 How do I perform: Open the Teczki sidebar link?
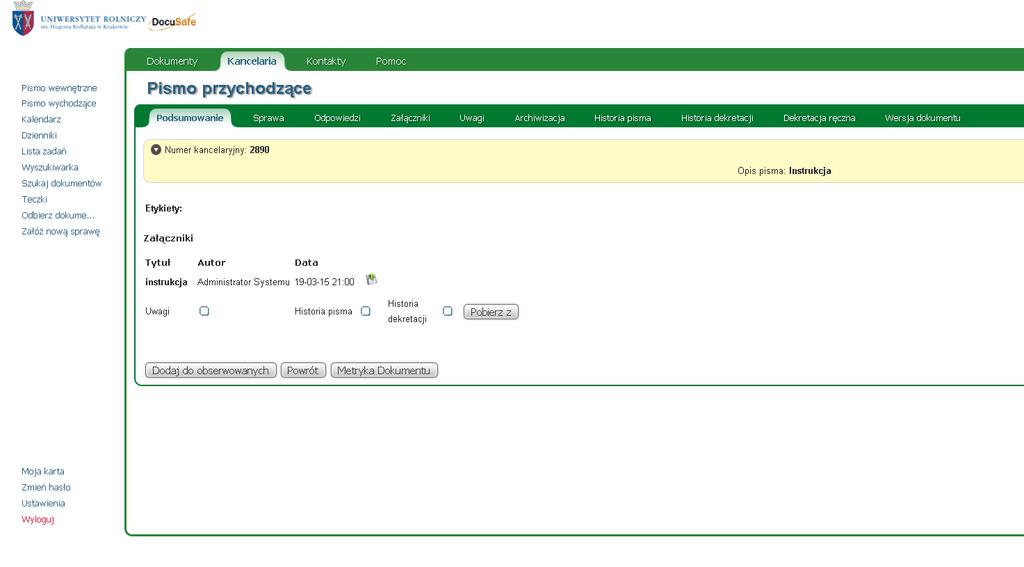[x=35, y=200]
